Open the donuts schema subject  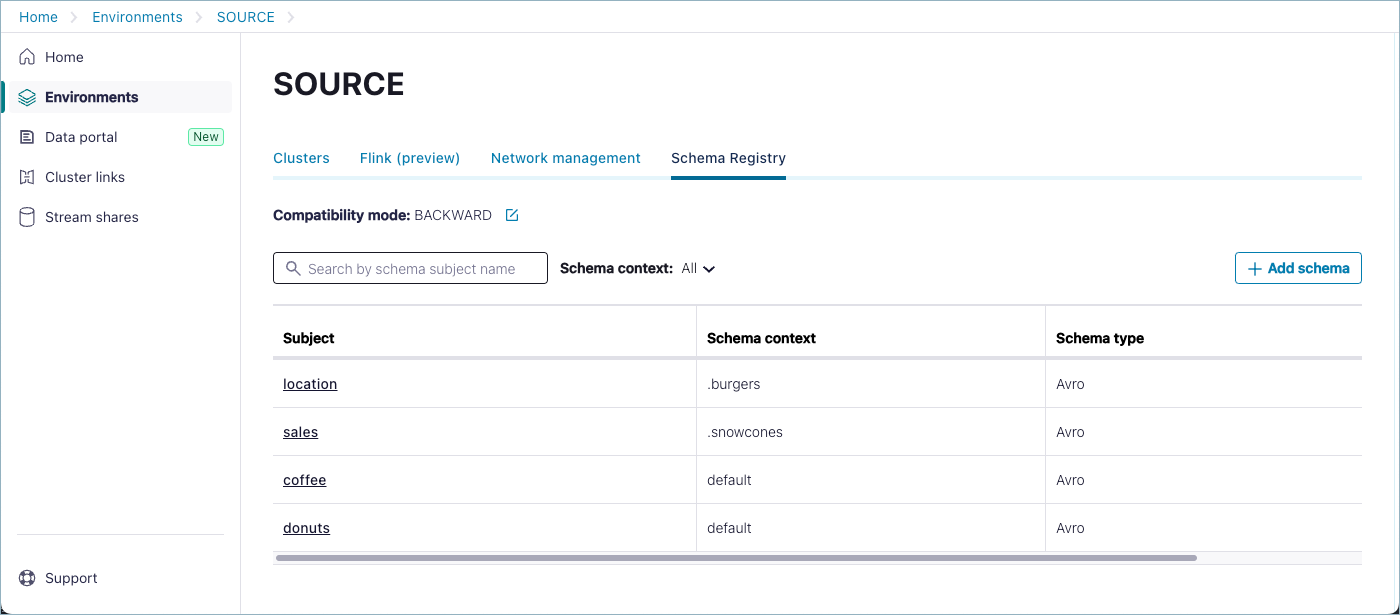tap(306, 528)
